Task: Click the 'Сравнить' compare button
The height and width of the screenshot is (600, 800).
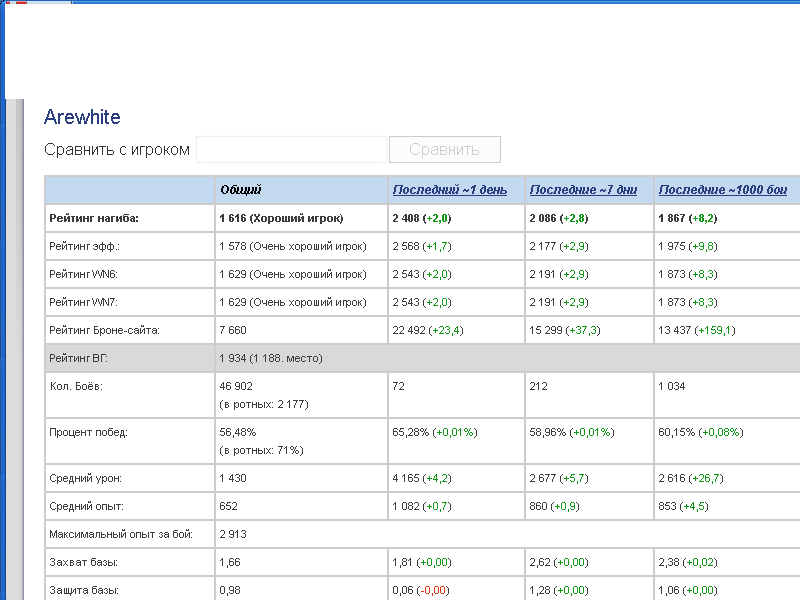Action: click(444, 150)
